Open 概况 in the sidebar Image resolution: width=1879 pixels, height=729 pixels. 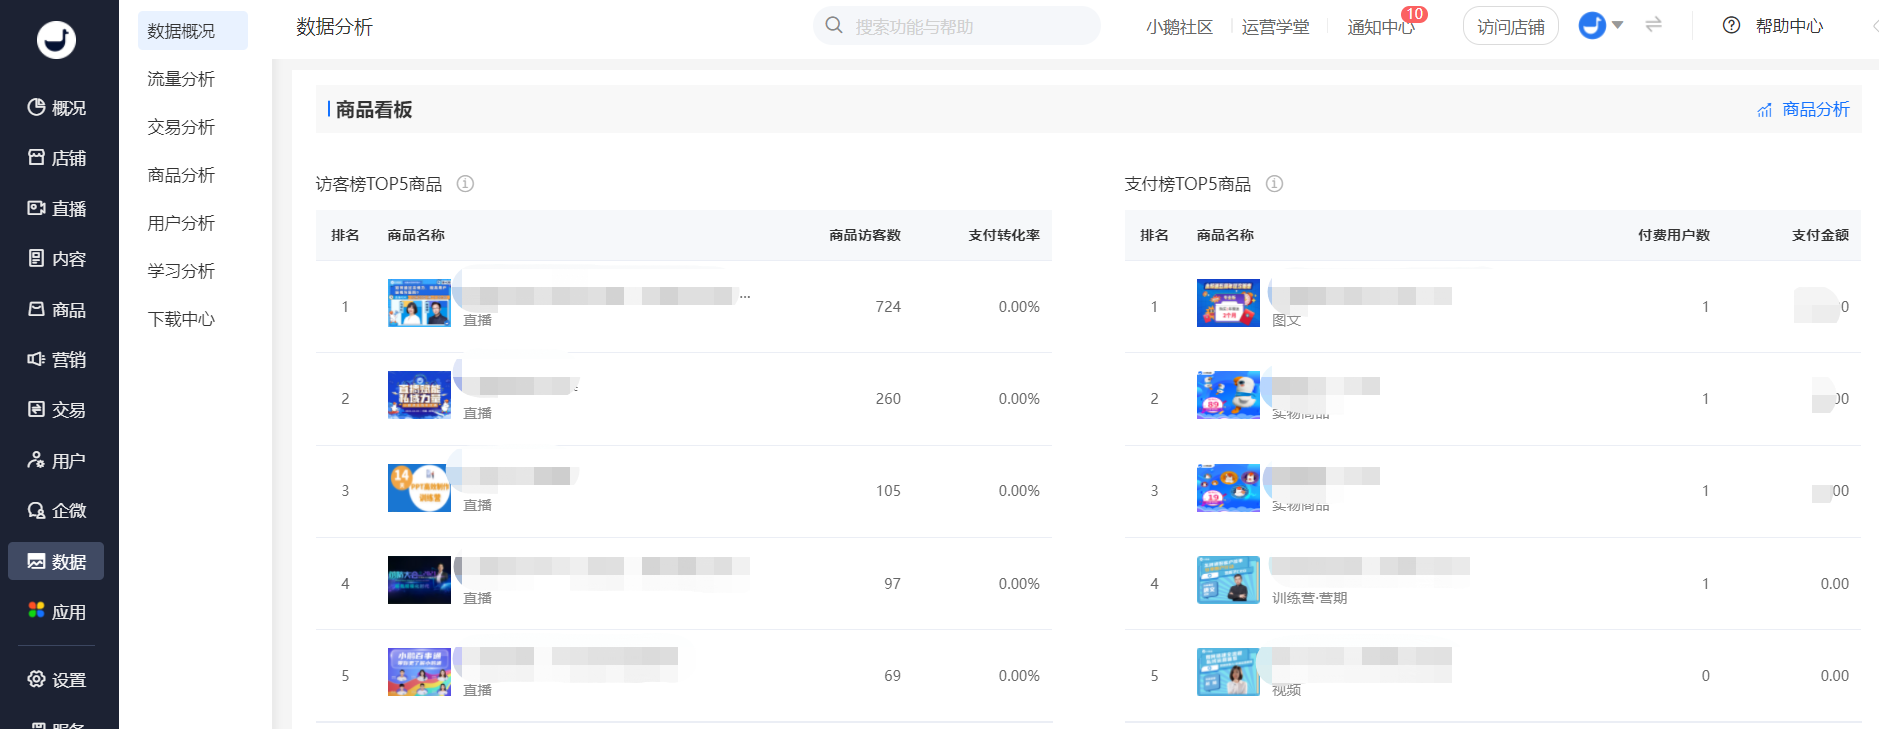coord(56,107)
